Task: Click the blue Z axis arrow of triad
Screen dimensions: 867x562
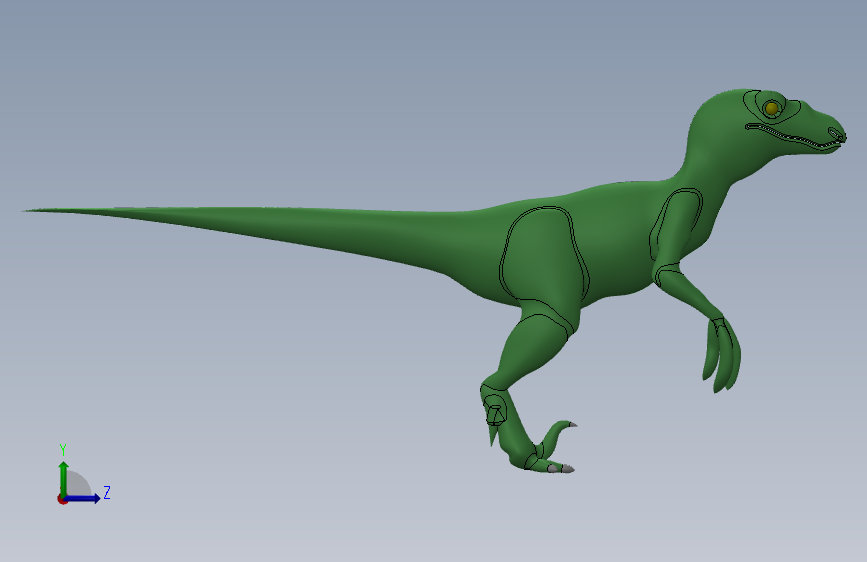Action: [x=84, y=498]
